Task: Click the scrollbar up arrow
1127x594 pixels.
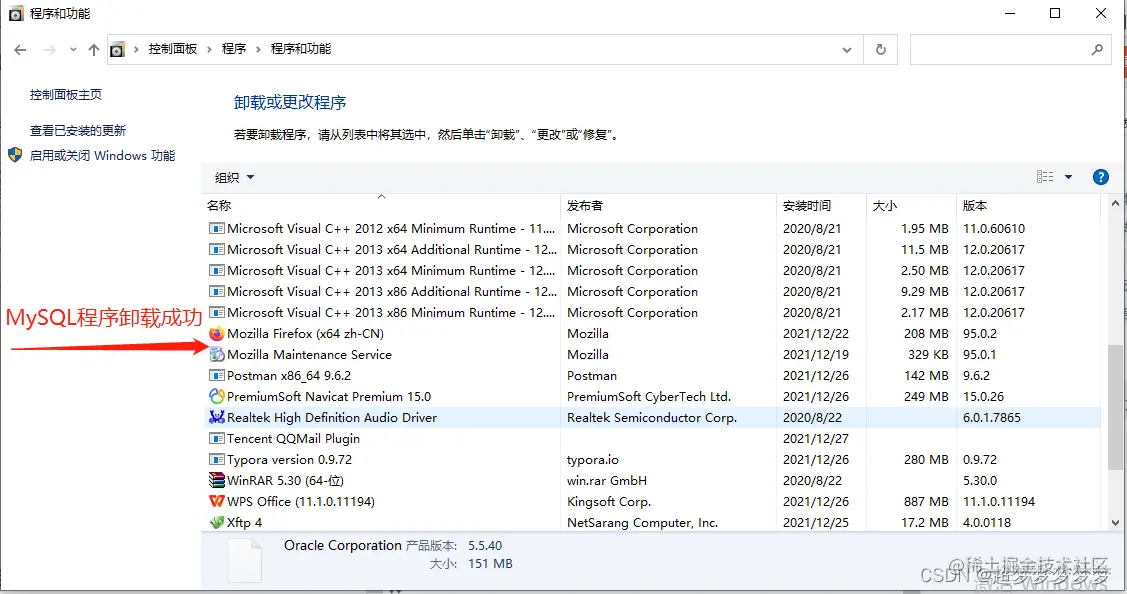Action: 1115,204
